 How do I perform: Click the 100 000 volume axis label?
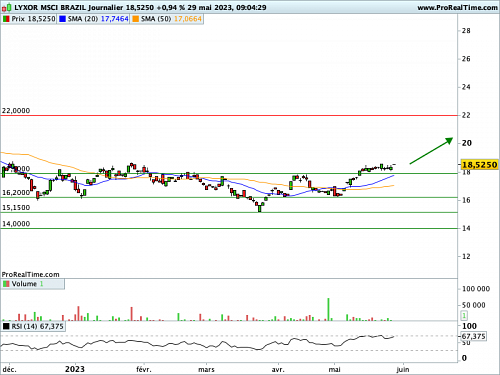coord(476,289)
